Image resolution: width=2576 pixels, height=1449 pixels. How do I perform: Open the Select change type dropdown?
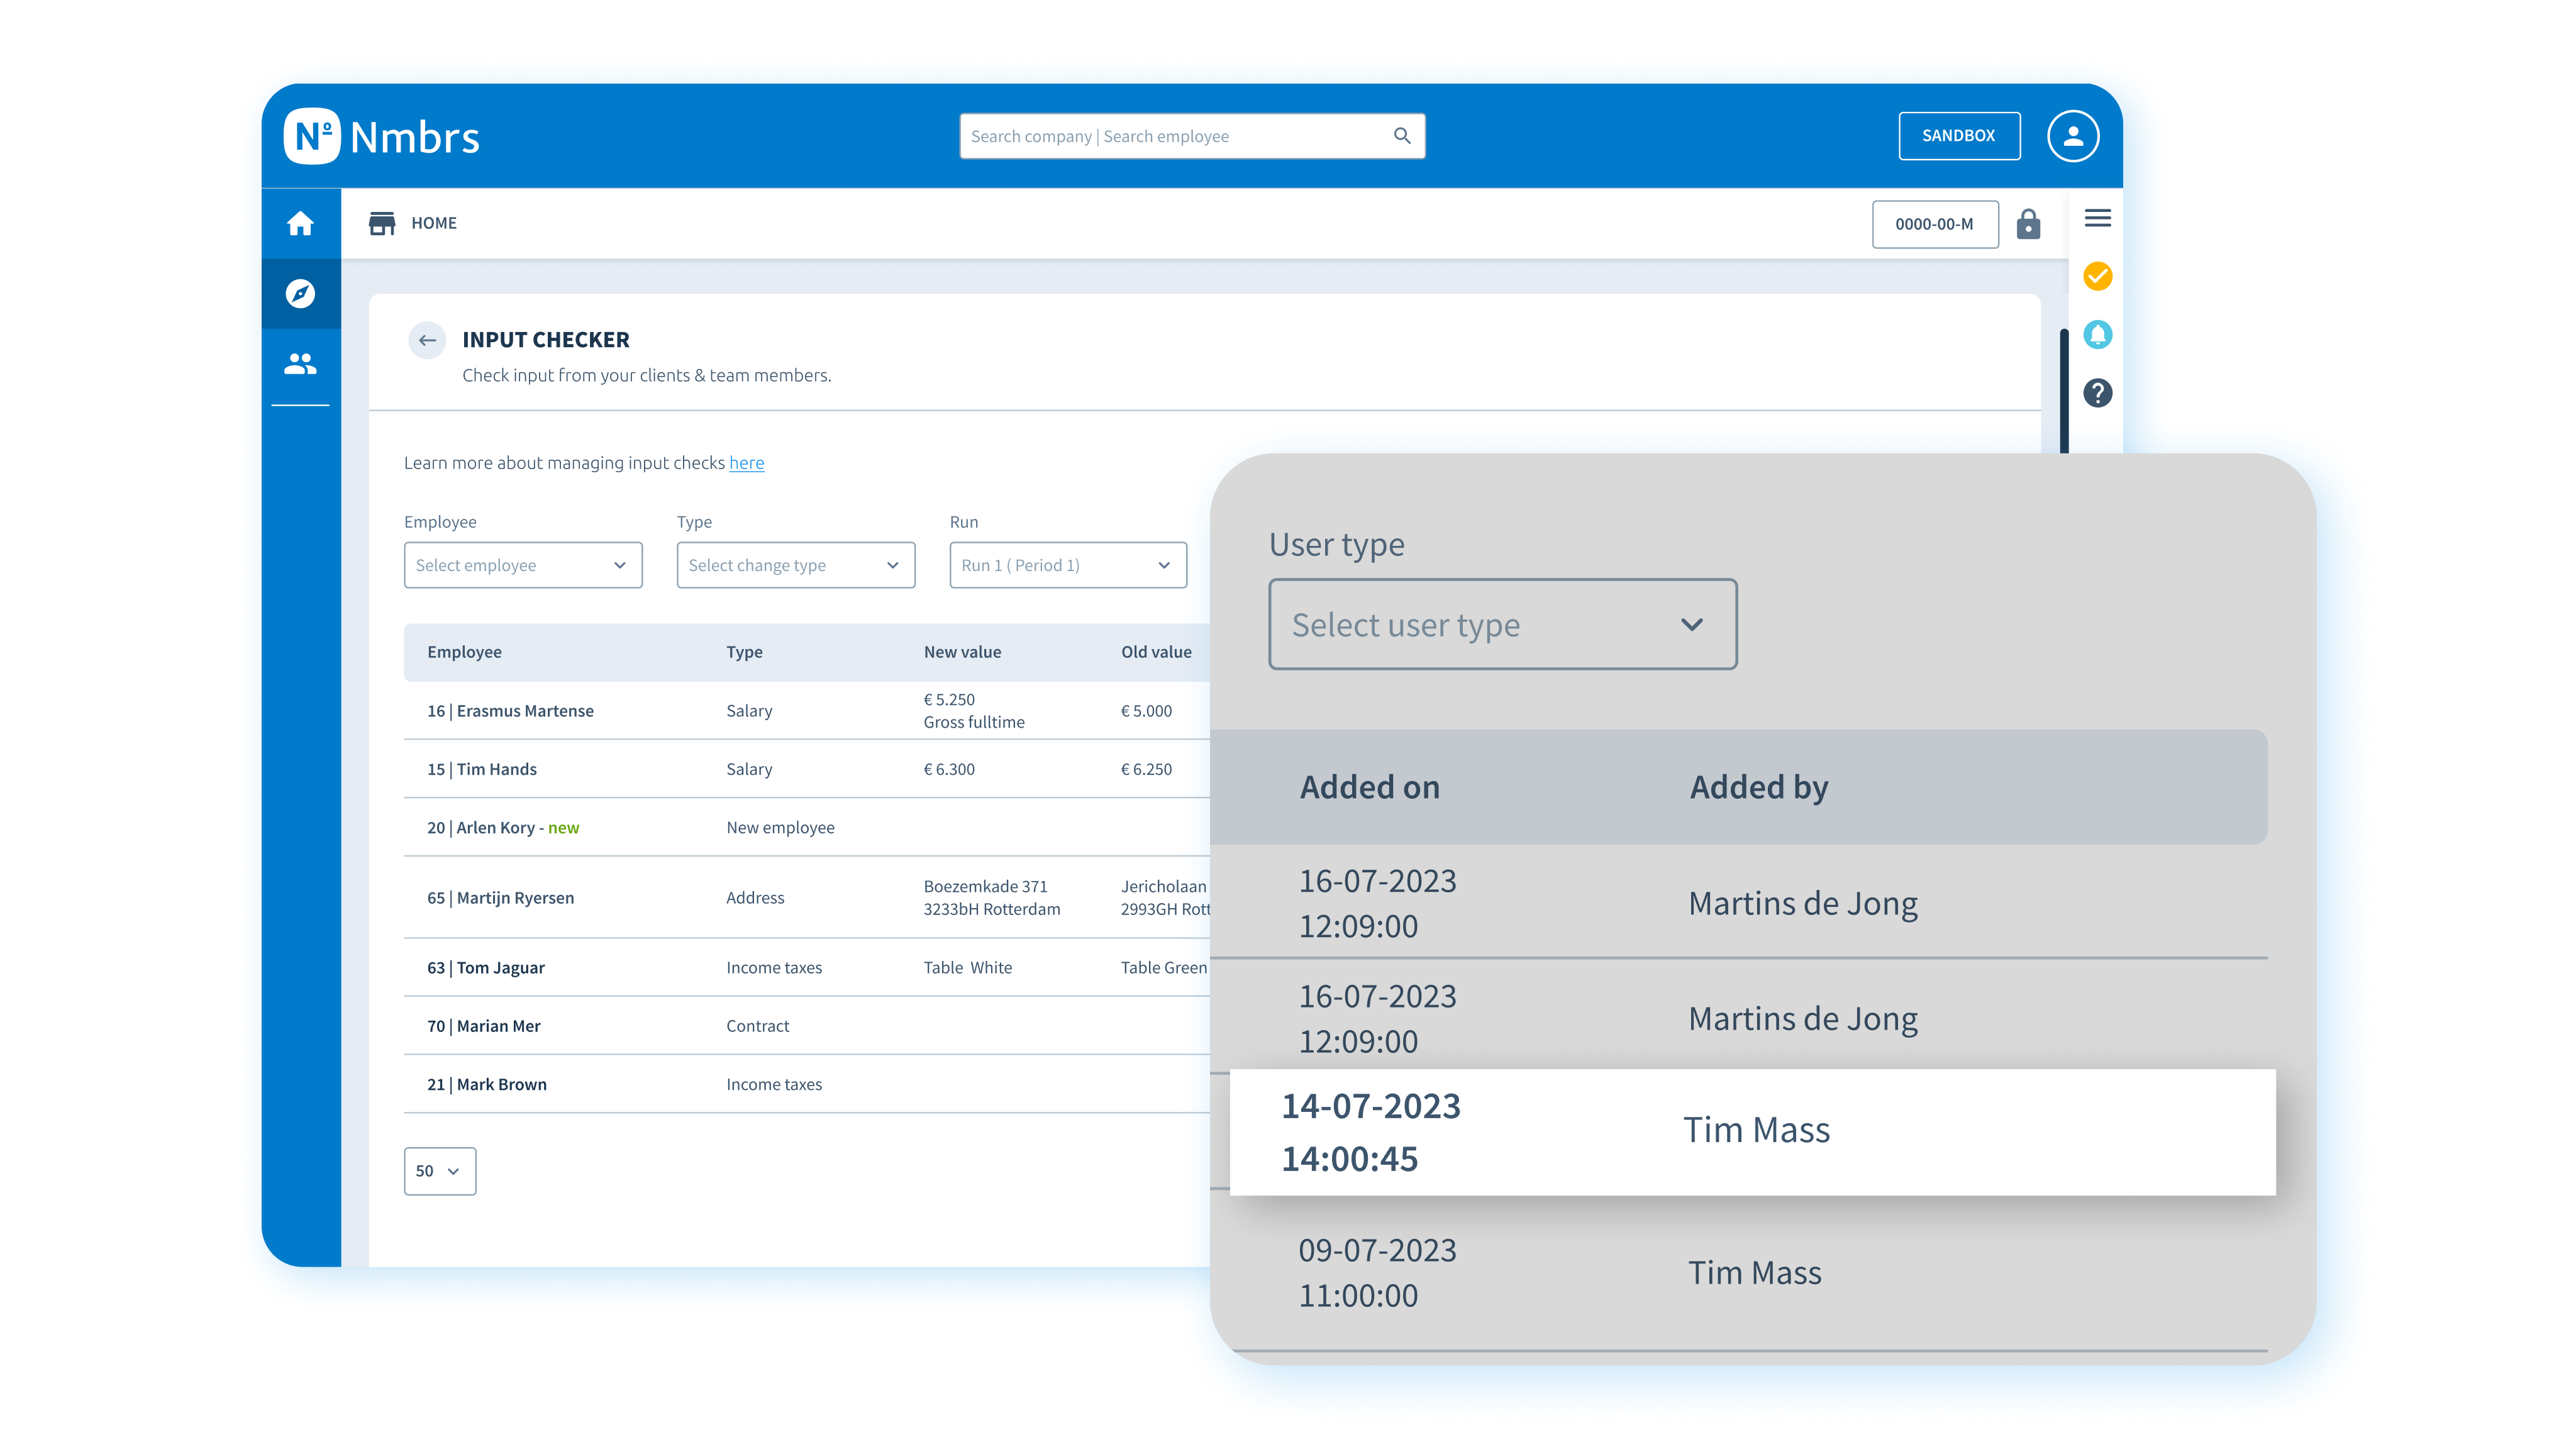coord(796,565)
